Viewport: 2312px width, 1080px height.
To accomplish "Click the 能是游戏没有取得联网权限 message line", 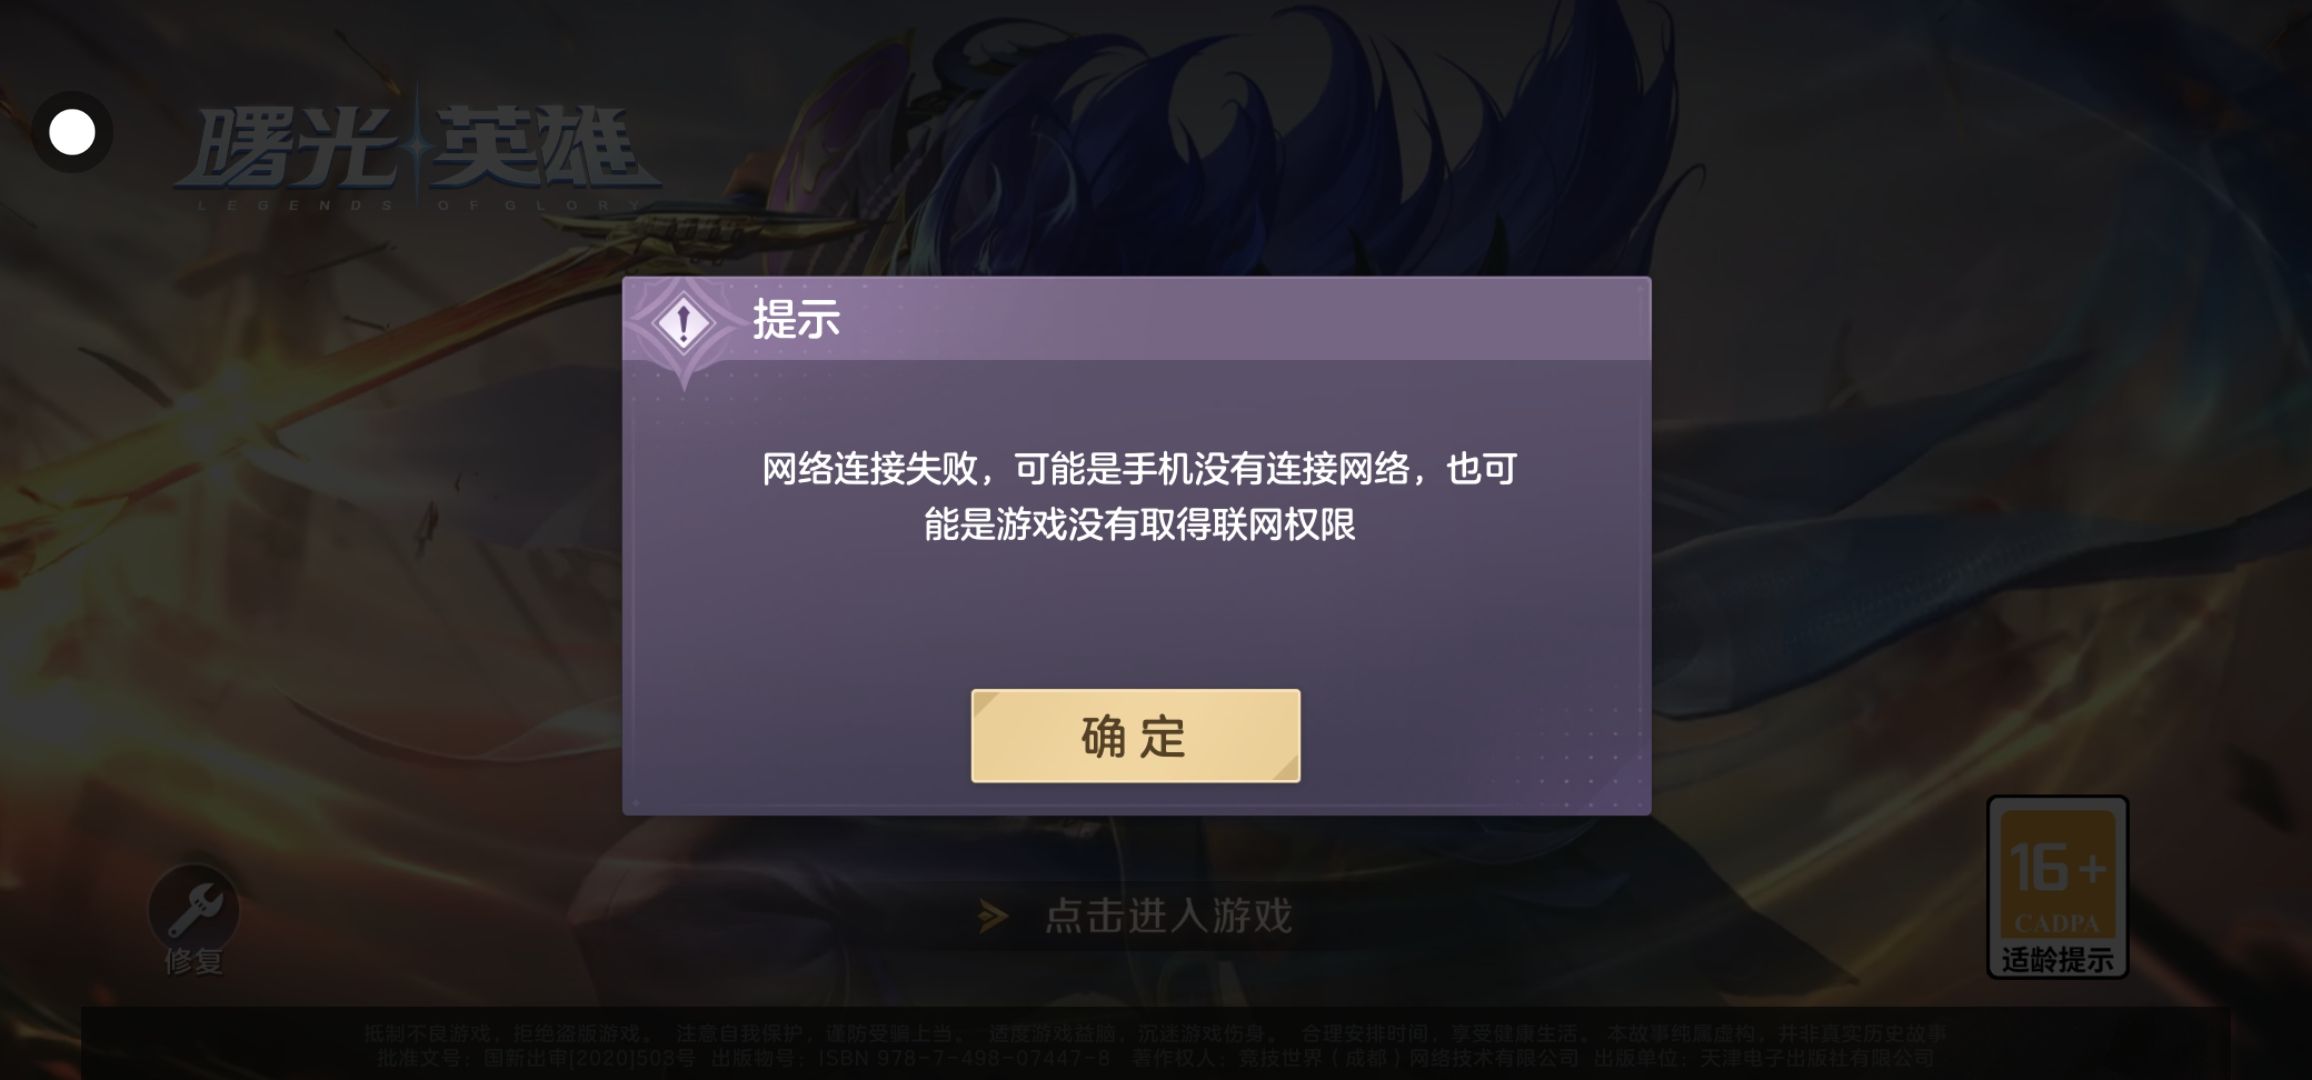I will (x=1139, y=525).
